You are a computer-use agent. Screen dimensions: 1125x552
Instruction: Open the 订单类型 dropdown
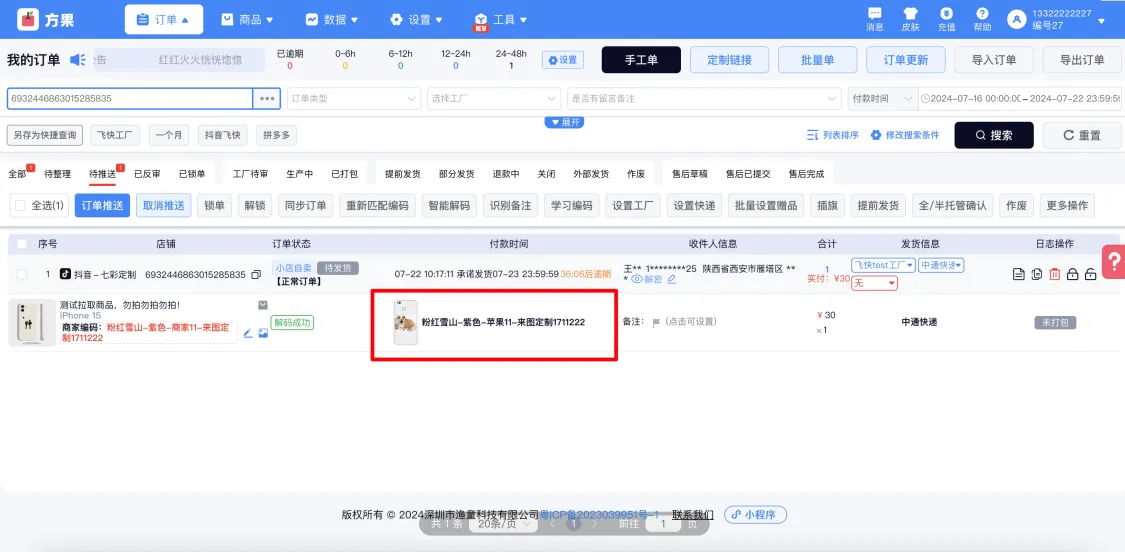coord(354,98)
